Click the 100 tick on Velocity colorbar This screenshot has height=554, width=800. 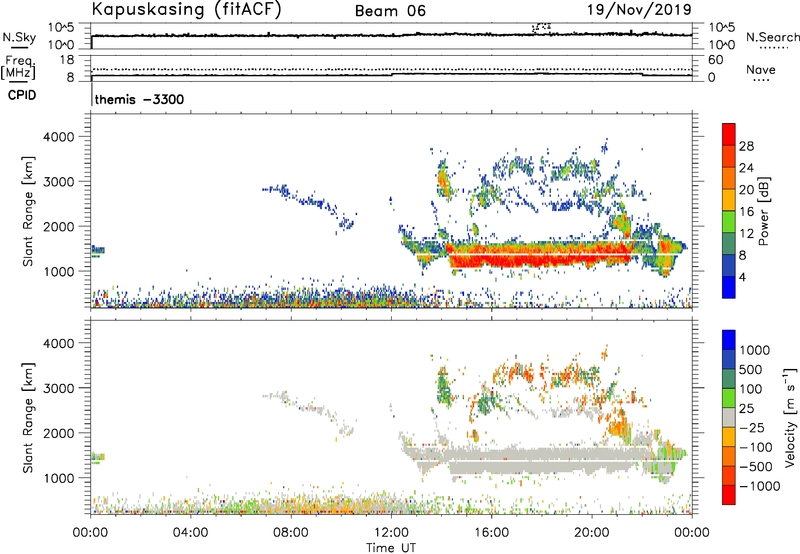751,389
